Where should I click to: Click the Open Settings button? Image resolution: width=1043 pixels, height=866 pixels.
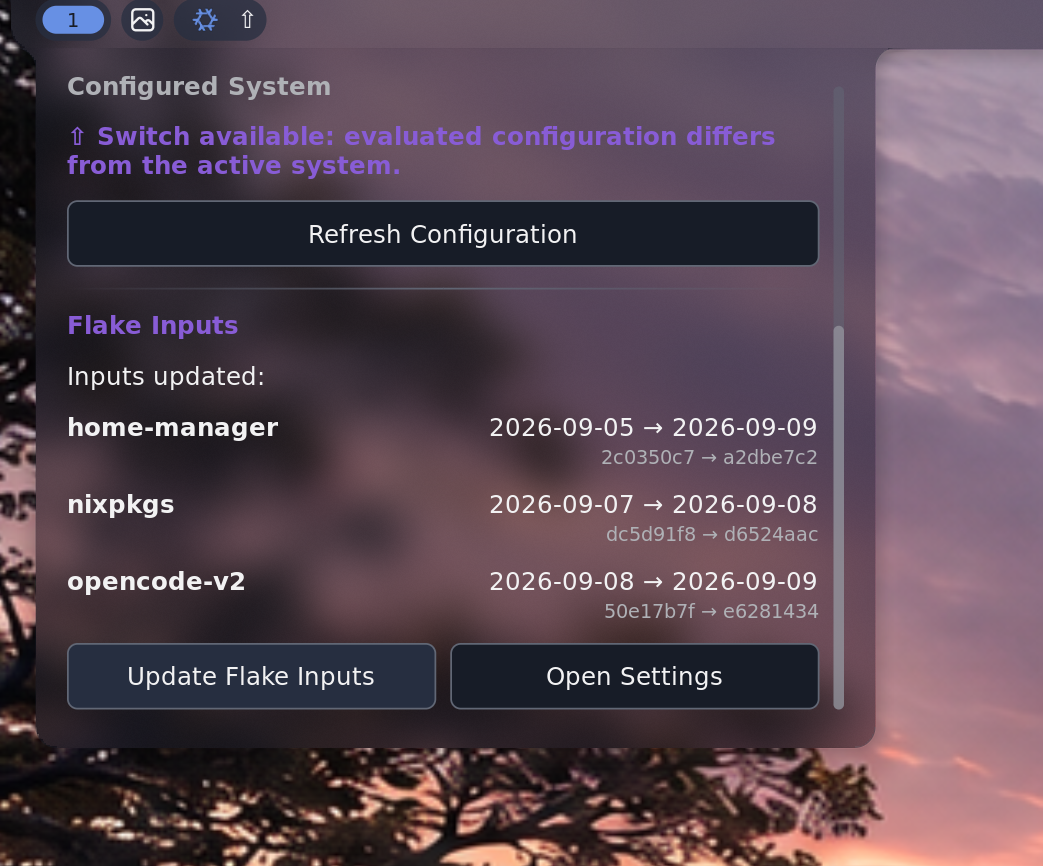(x=635, y=676)
